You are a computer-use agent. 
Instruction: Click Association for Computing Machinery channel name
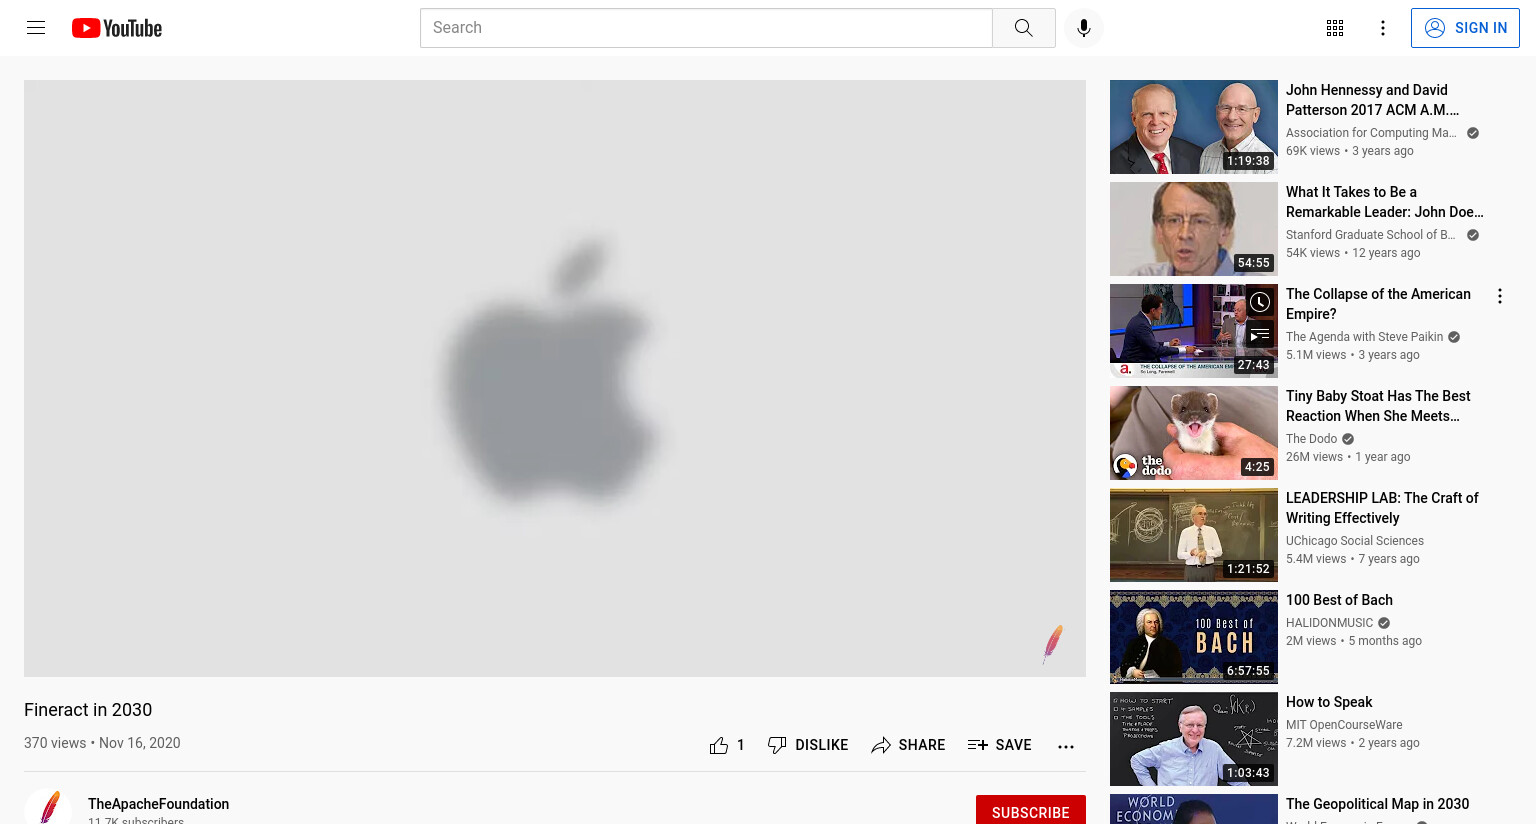tap(1371, 133)
